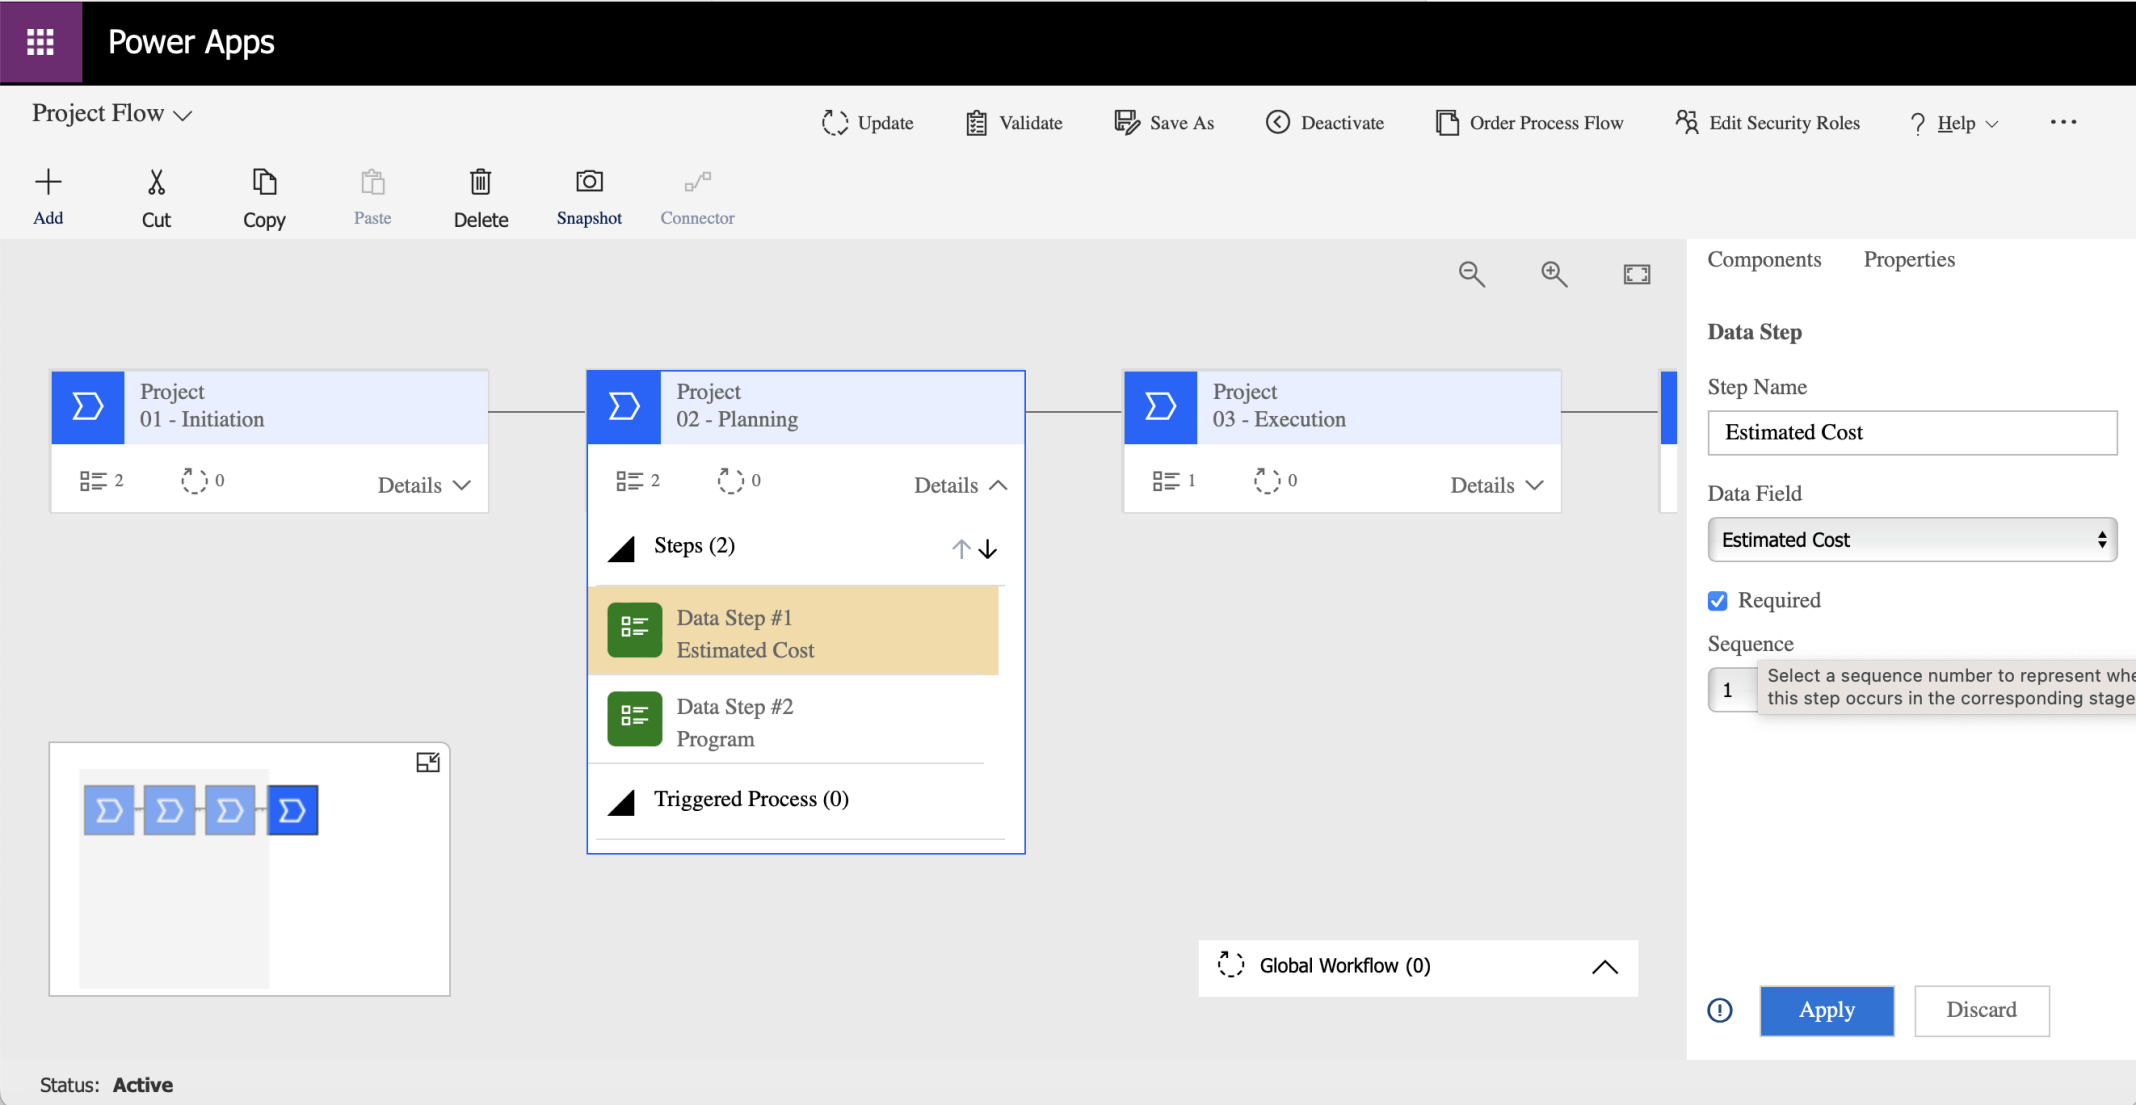Screen dimensions: 2136x1105
Task: Switch to the Components tab
Action: tap(1764, 260)
